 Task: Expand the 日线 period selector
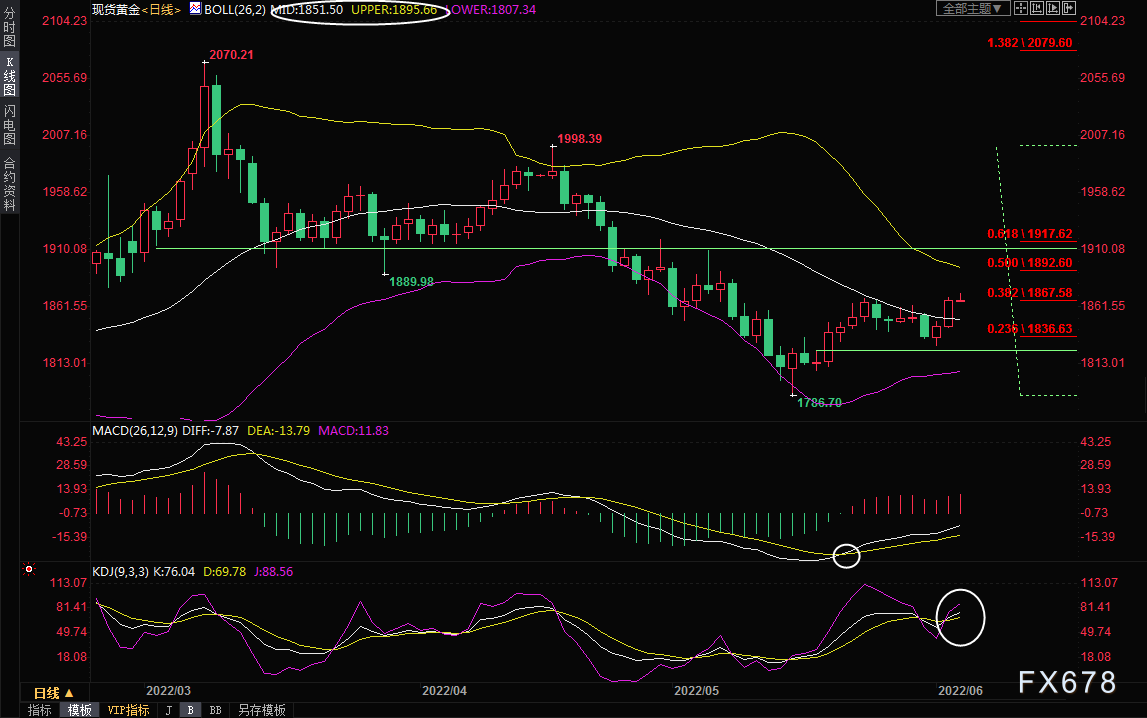(x=53, y=692)
